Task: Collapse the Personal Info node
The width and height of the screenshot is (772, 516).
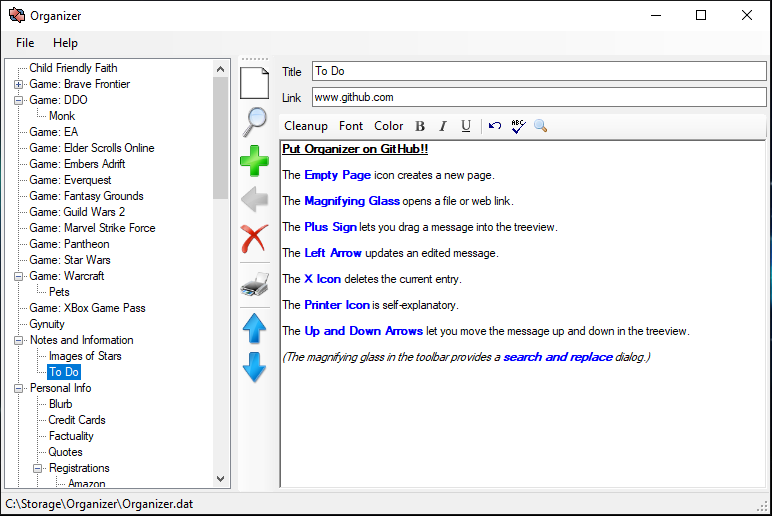Action: (19, 388)
